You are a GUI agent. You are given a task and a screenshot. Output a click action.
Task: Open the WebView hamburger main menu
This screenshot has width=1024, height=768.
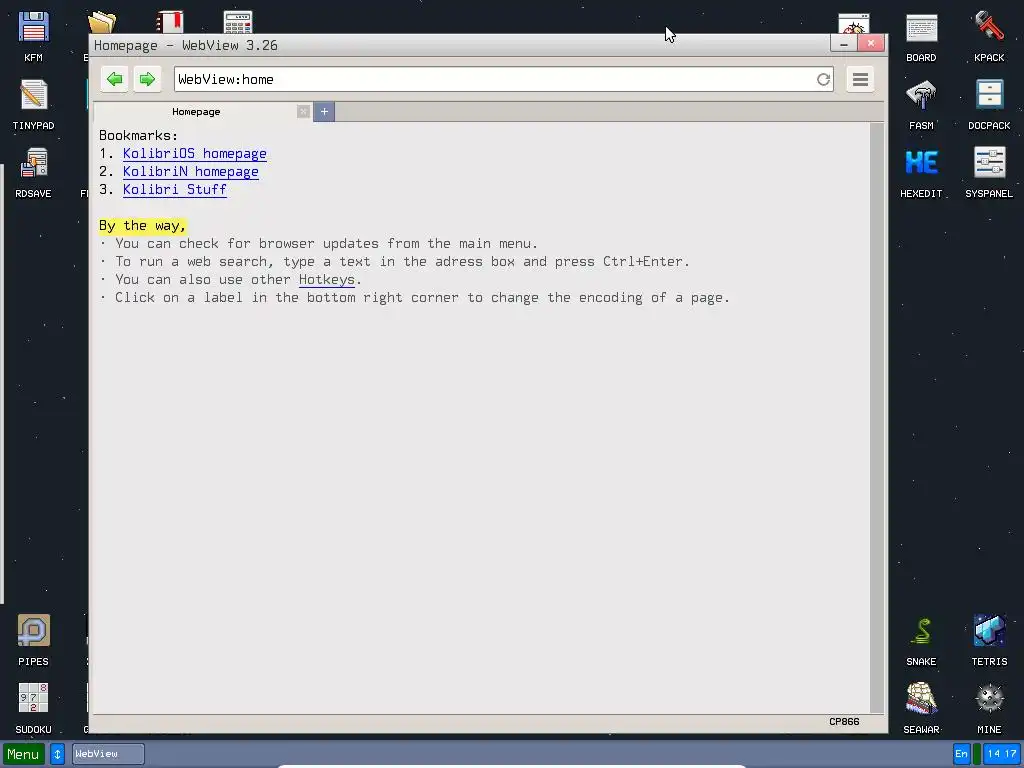(x=860, y=79)
